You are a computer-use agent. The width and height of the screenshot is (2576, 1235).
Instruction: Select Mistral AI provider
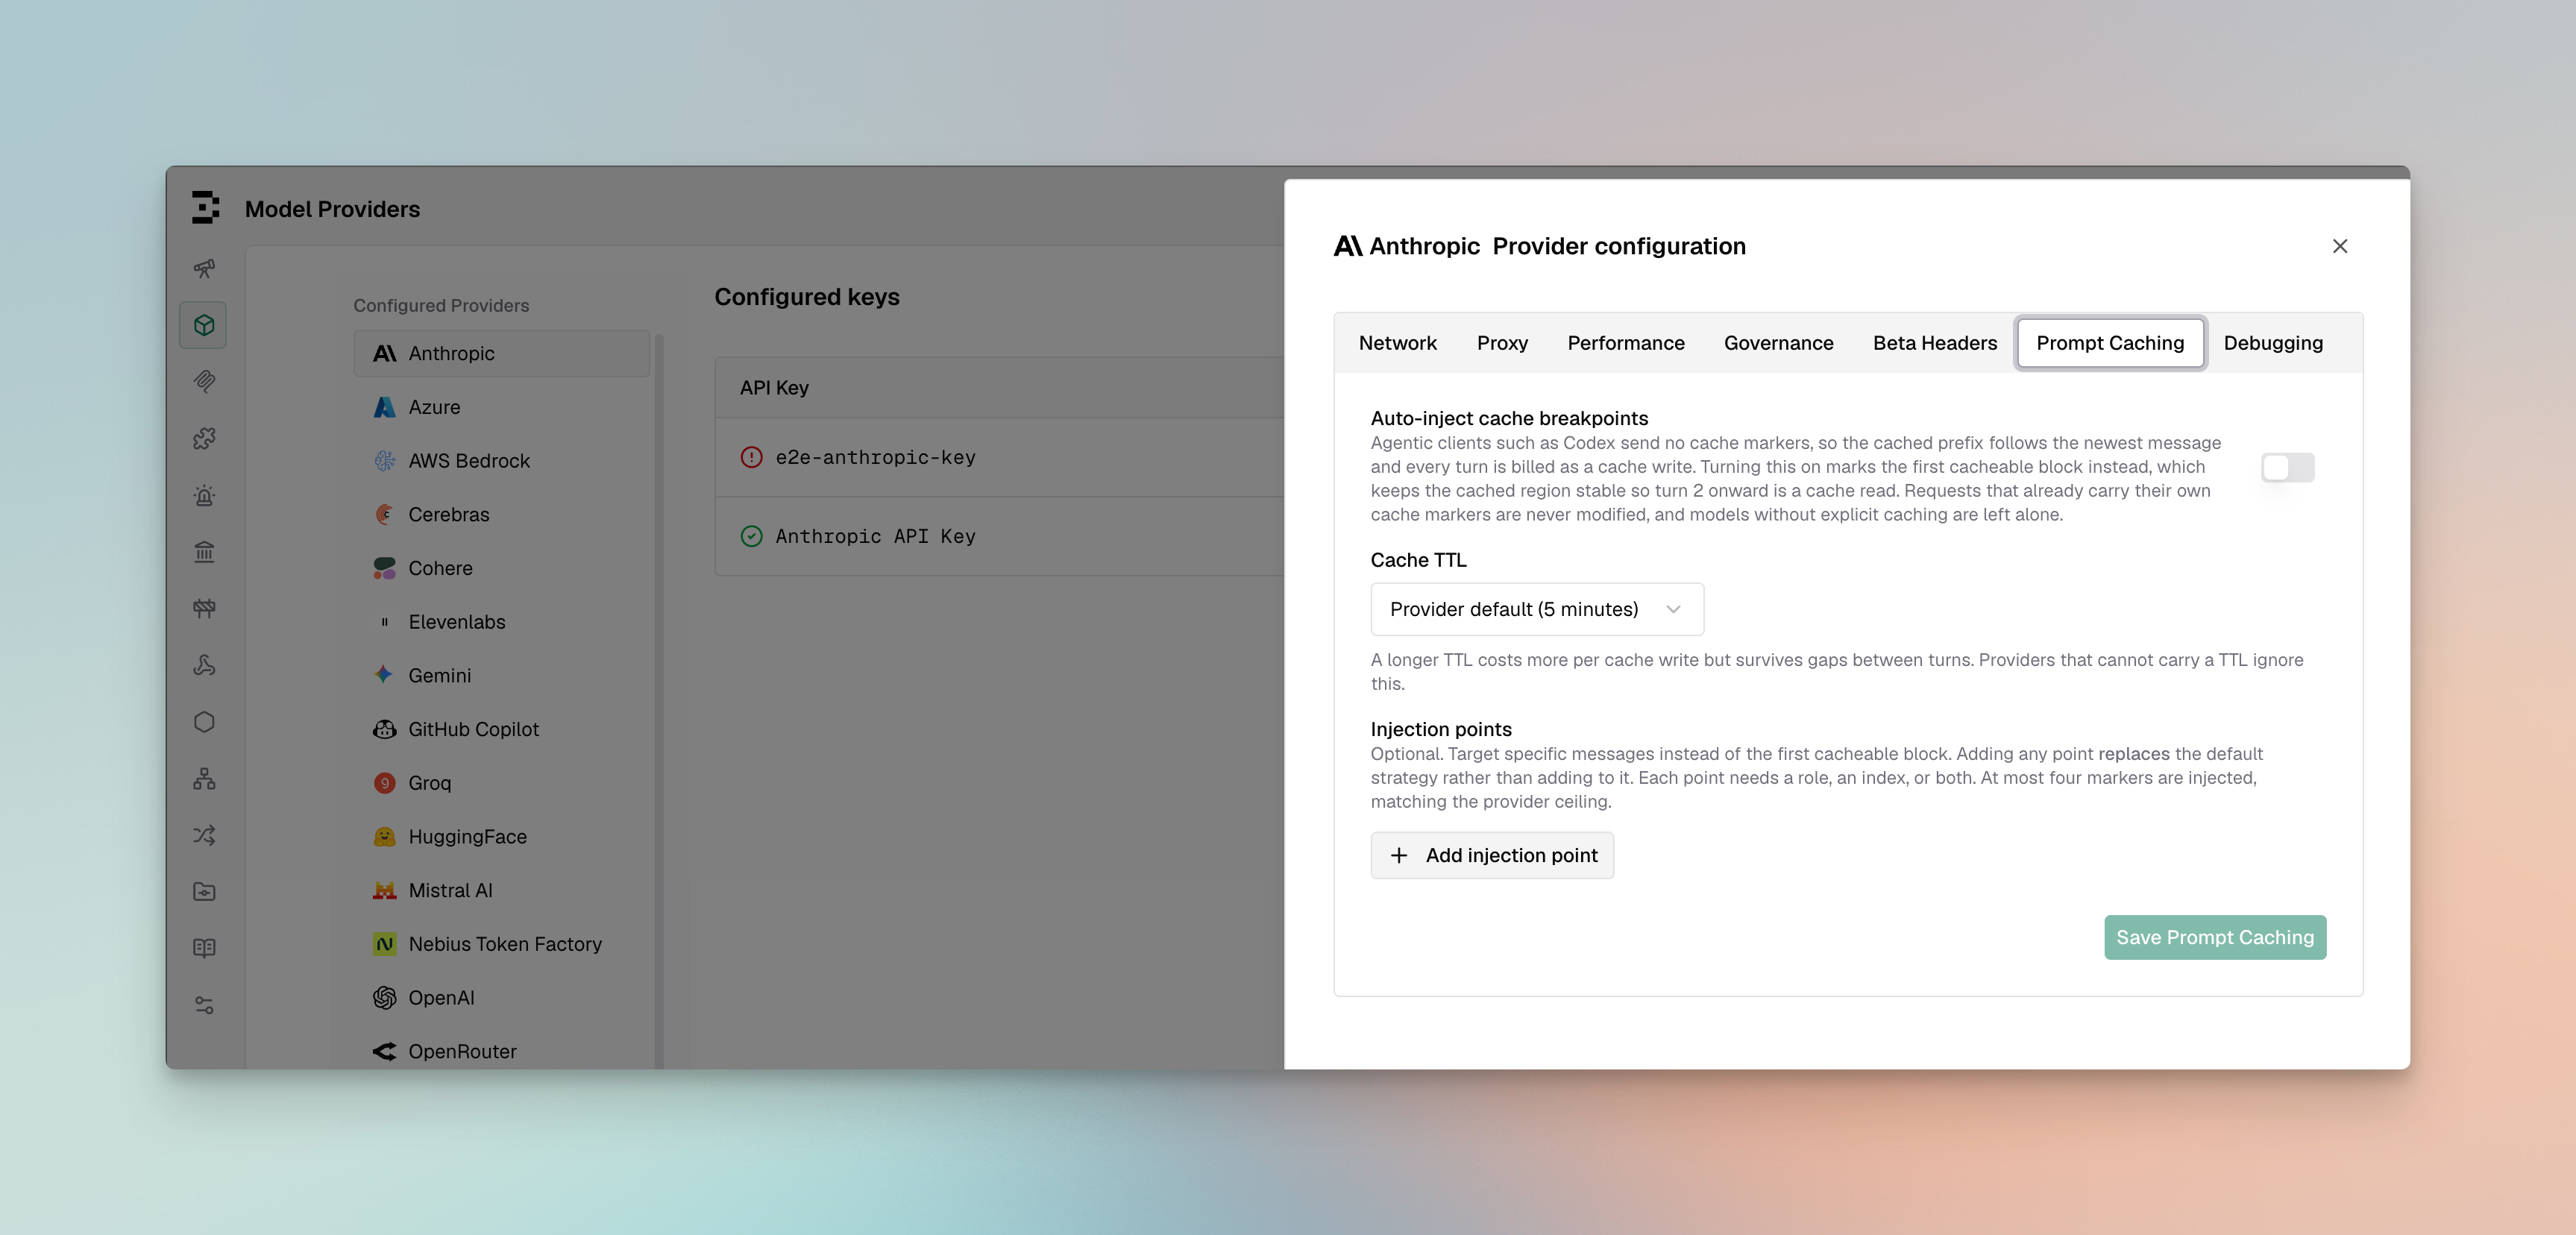coord(501,890)
